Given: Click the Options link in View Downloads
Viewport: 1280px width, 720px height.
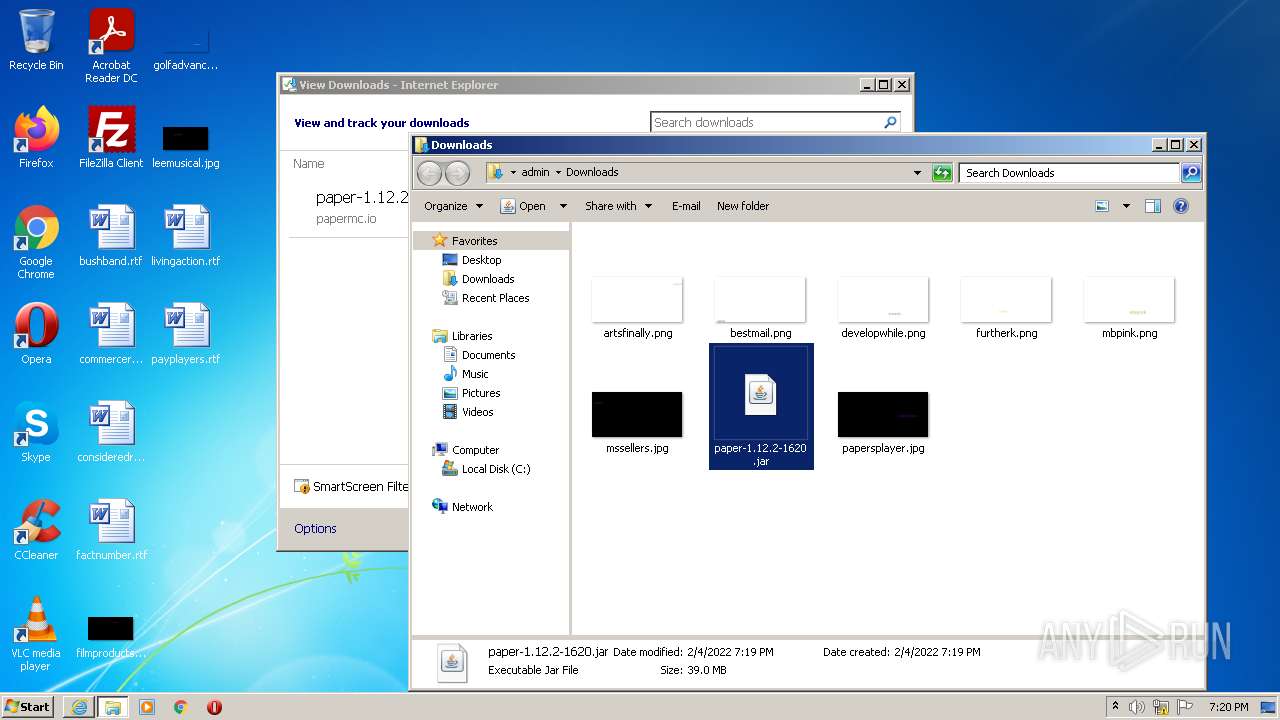Looking at the screenshot, I should click(x=315, y=529).
